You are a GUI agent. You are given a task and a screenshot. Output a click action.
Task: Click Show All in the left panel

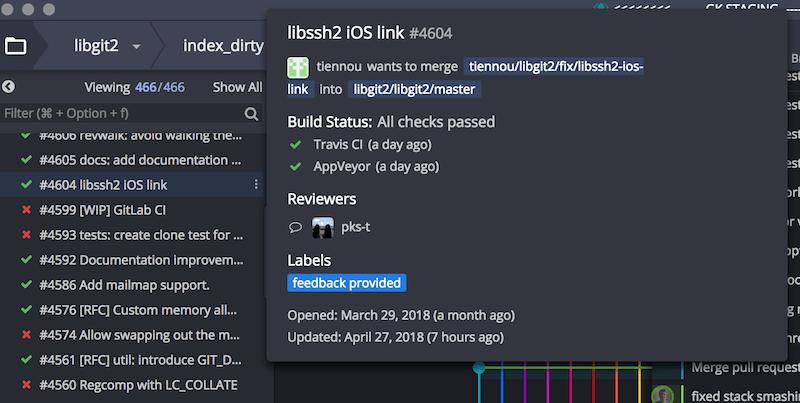click(237, 87)
